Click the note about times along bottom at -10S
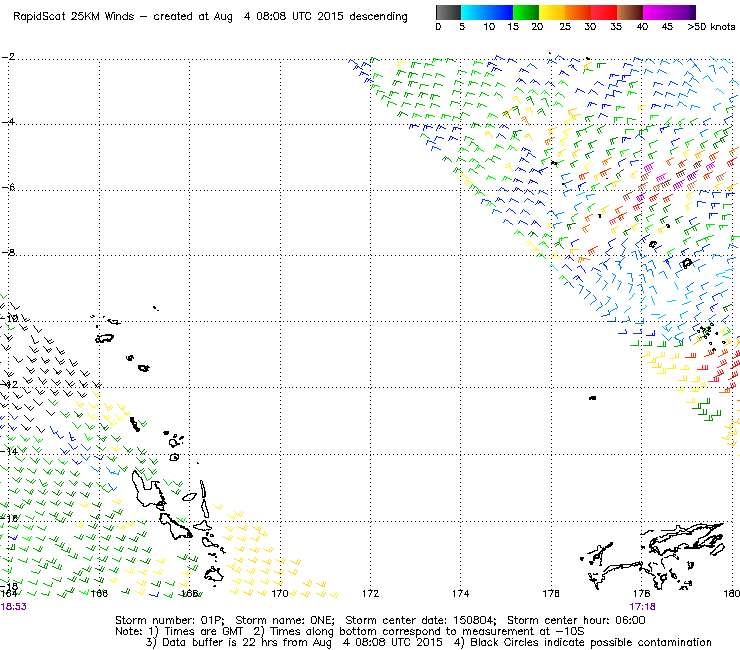 pyautogui.click(x=419, y=631)
